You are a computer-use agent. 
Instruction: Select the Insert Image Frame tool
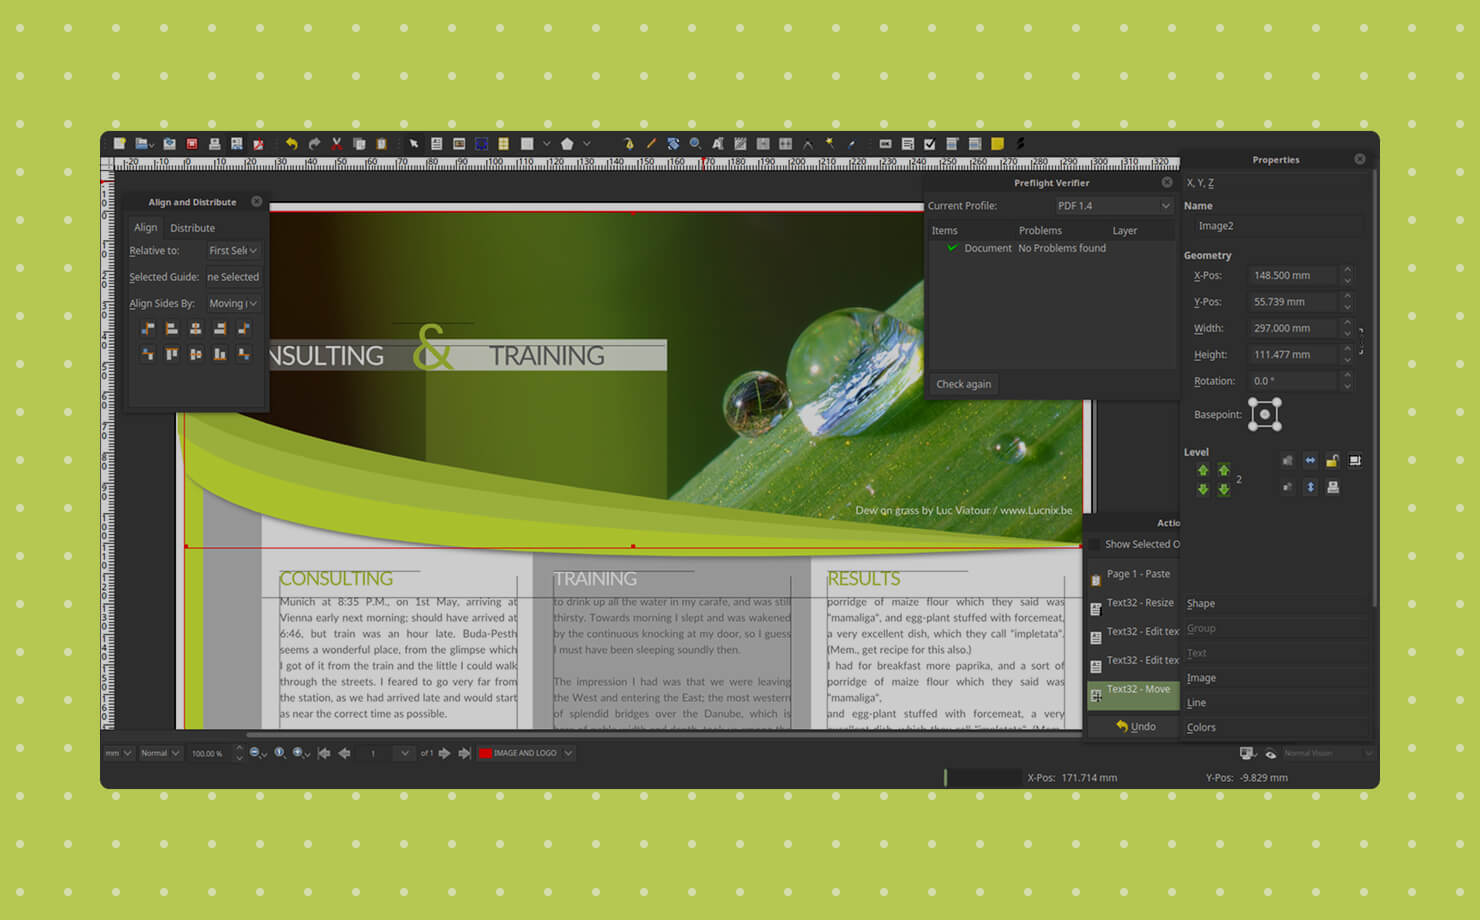458,143
